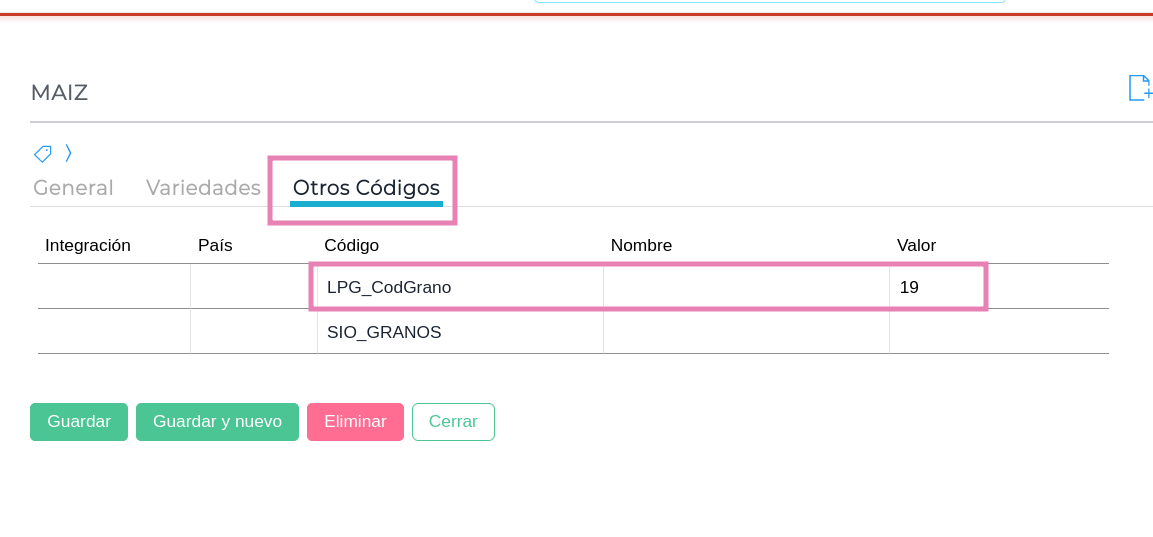Select the LPG_CodGrano code cell
The width and height of the screenshot is (1153, 537).
[x=460, y=287]
